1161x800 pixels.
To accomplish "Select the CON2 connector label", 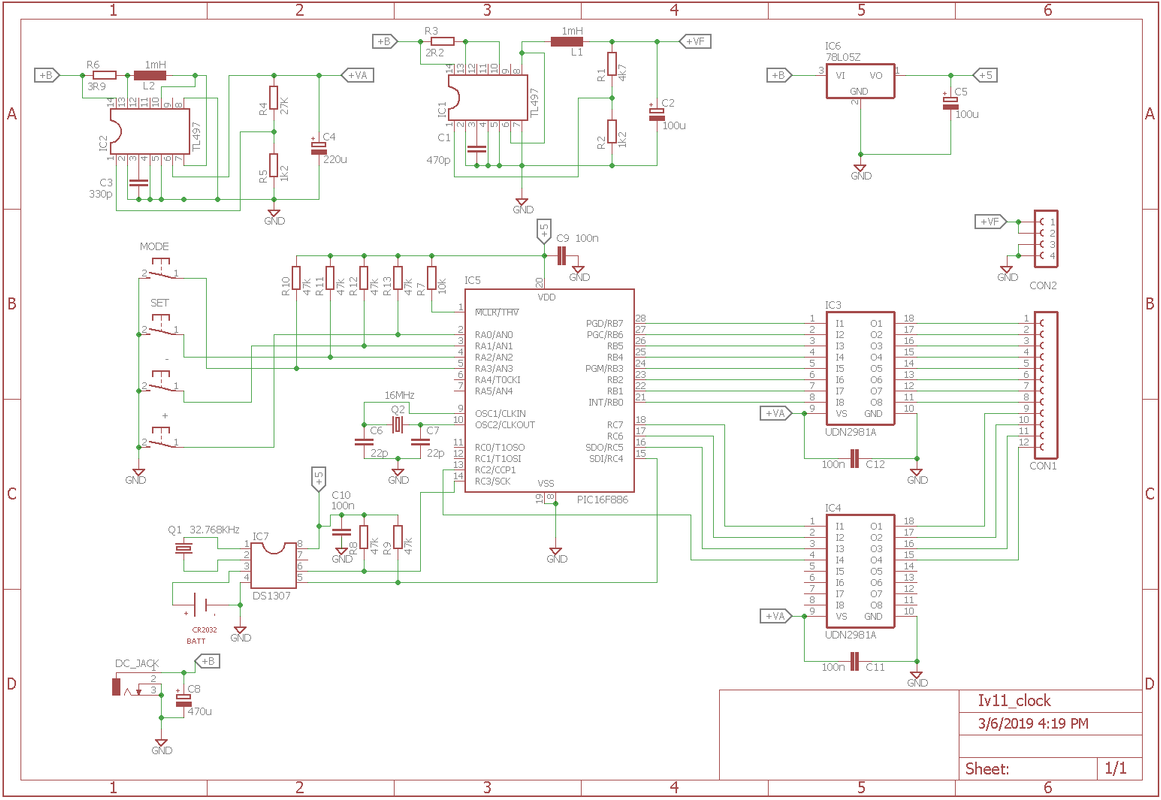I will click(x=1043, y=285).
